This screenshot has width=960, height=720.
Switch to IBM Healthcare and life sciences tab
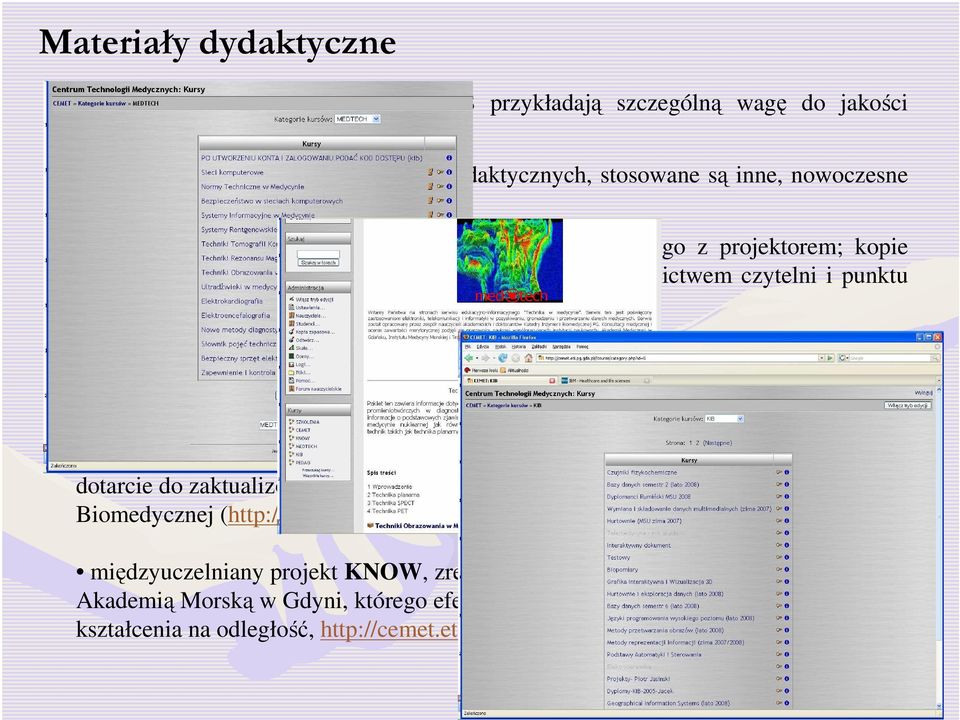(606, 381)
